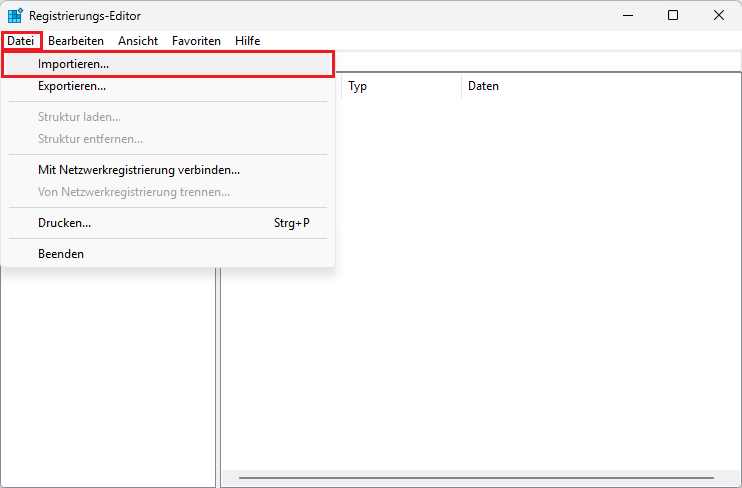742x488 pixels.
Task: Click the Typ column header
Action: click(401, 86)
